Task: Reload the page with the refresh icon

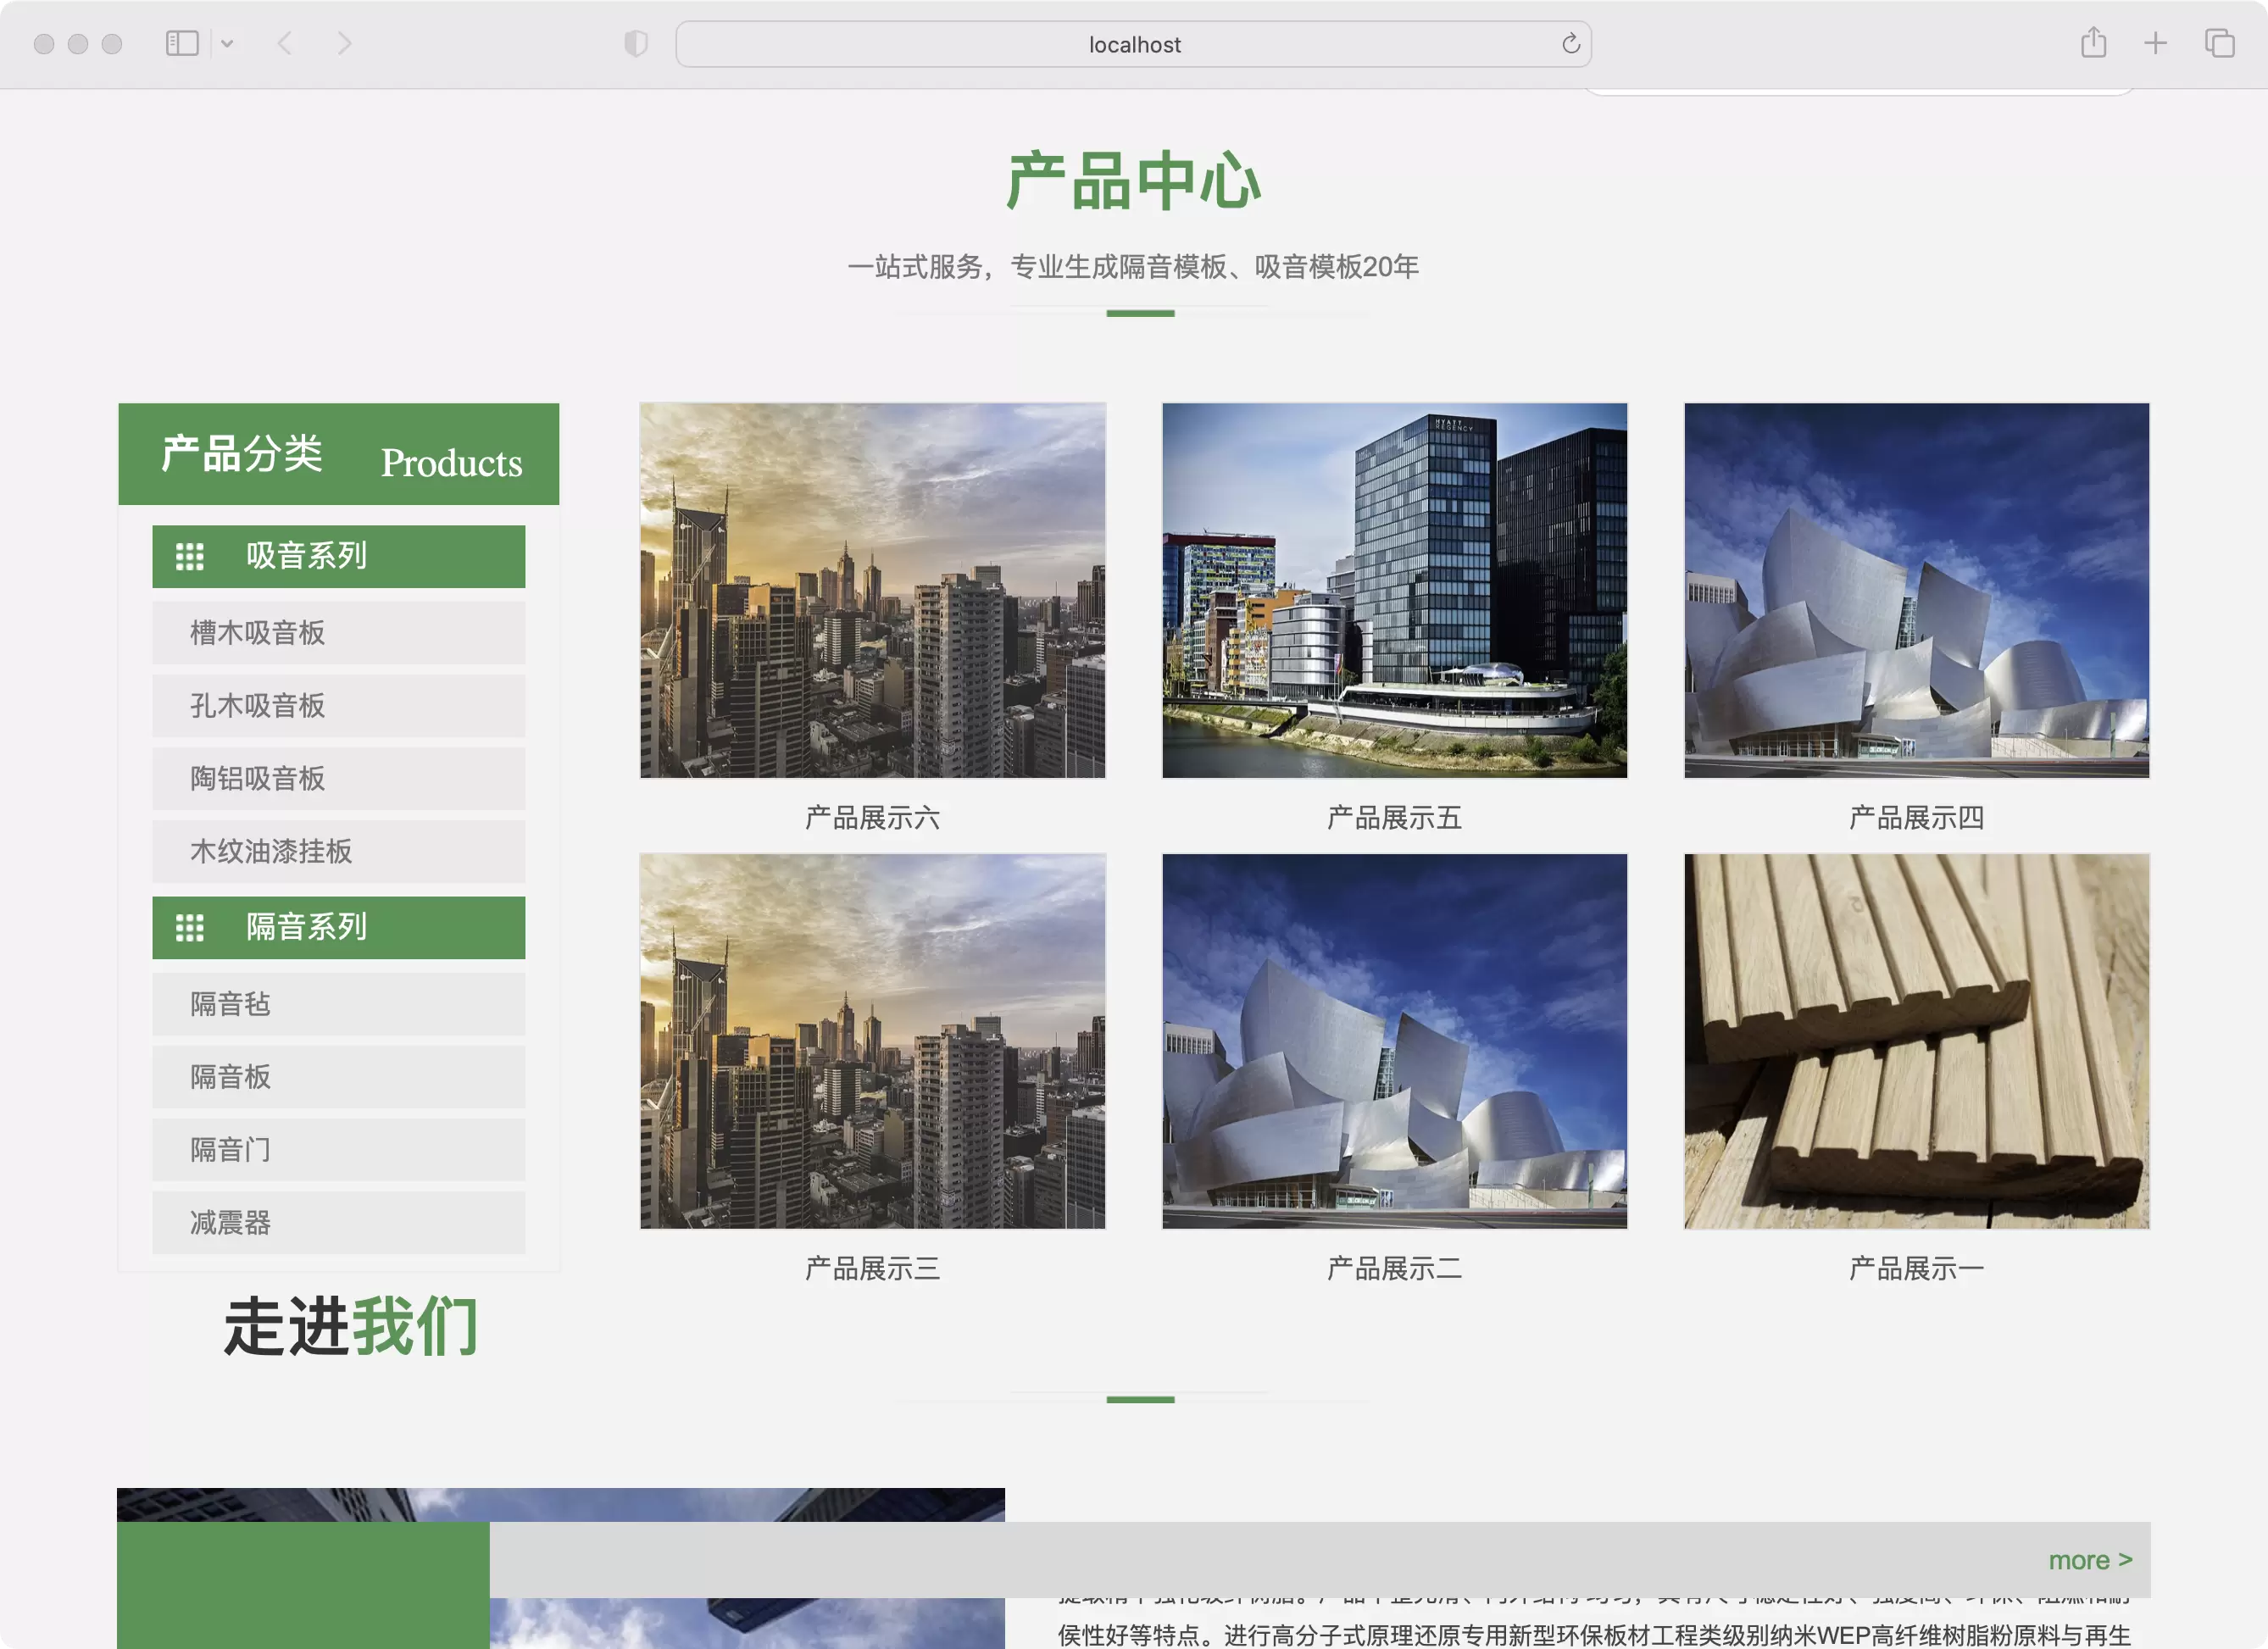Action: [1570, 44]
